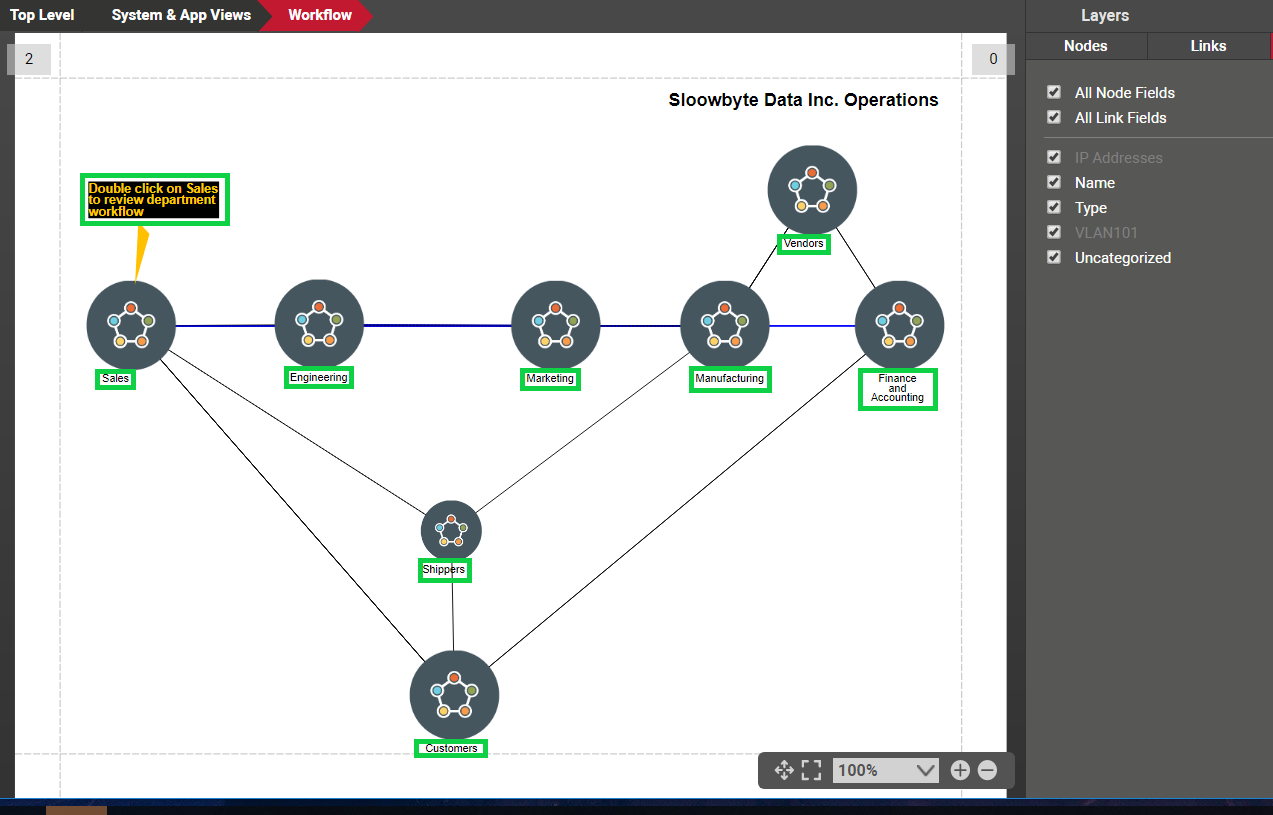1273x815 pixels.
Task: Disable the Uncategorized checkbox
Action: click(1053, 257)
